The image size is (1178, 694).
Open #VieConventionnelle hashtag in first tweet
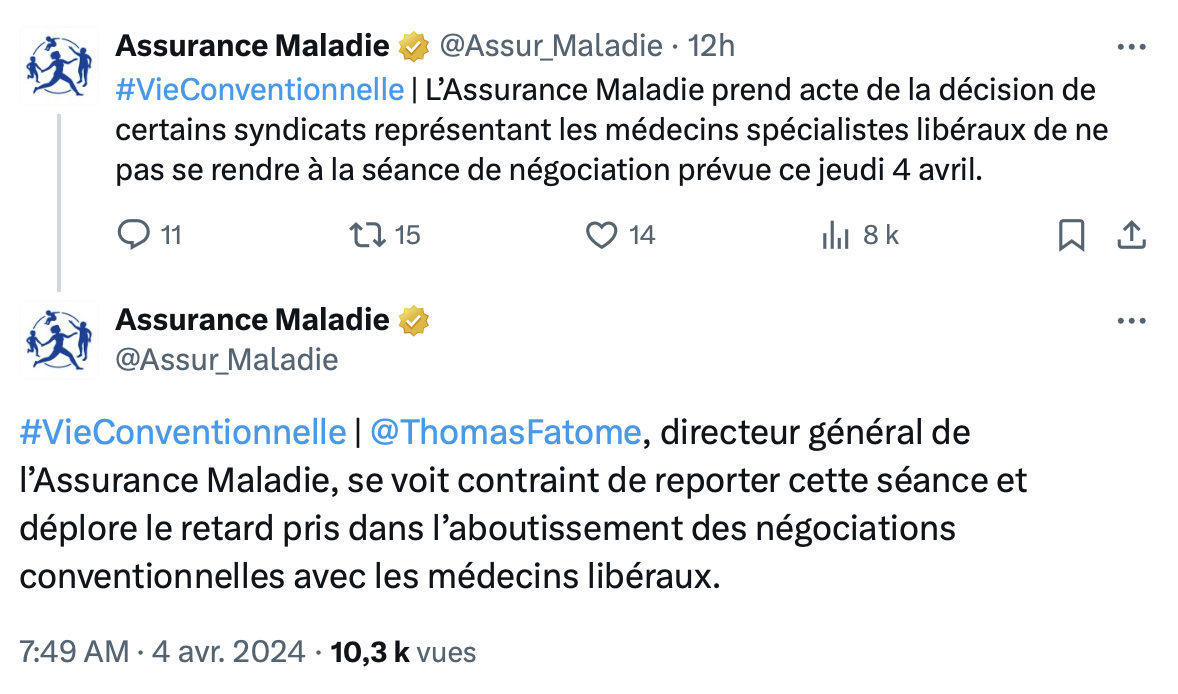click(260, 90)
